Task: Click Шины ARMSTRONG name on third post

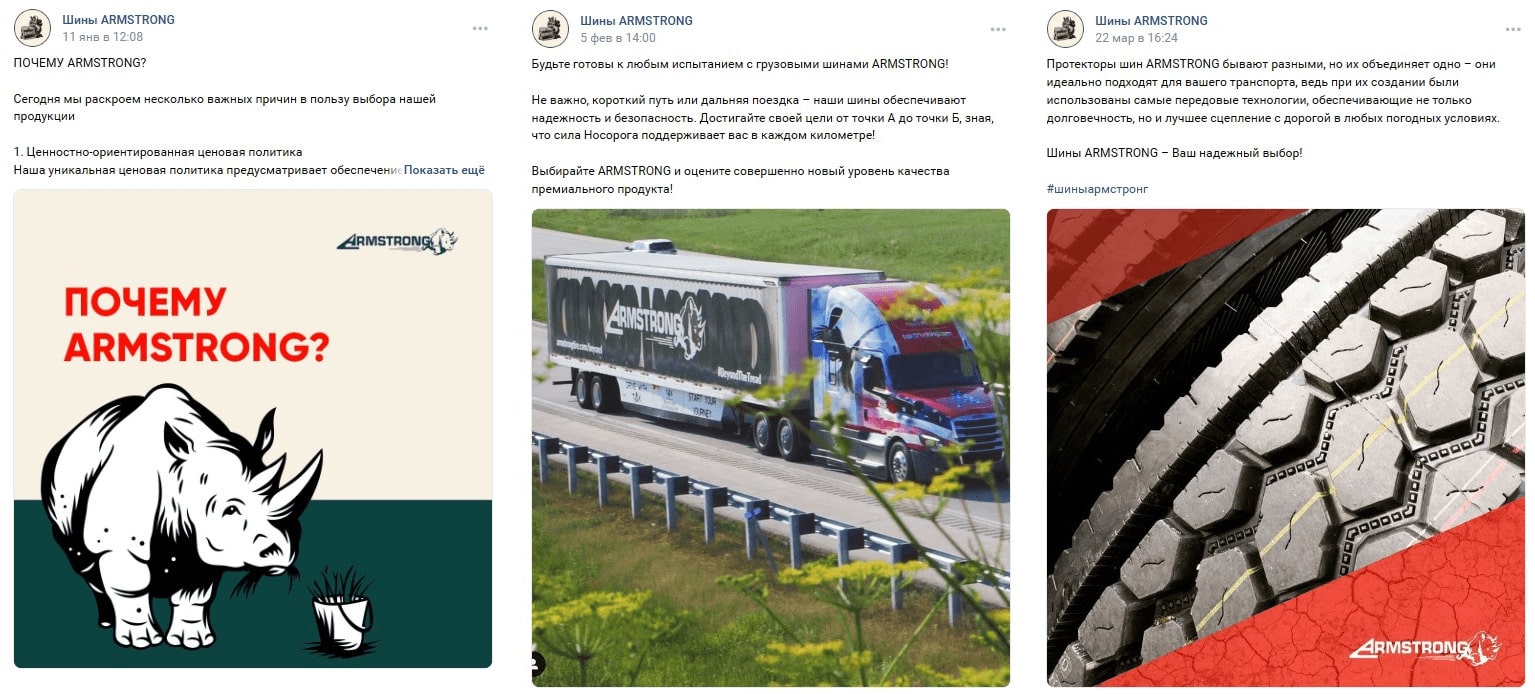Action: pyautogui.click(x=1151, y=20)
